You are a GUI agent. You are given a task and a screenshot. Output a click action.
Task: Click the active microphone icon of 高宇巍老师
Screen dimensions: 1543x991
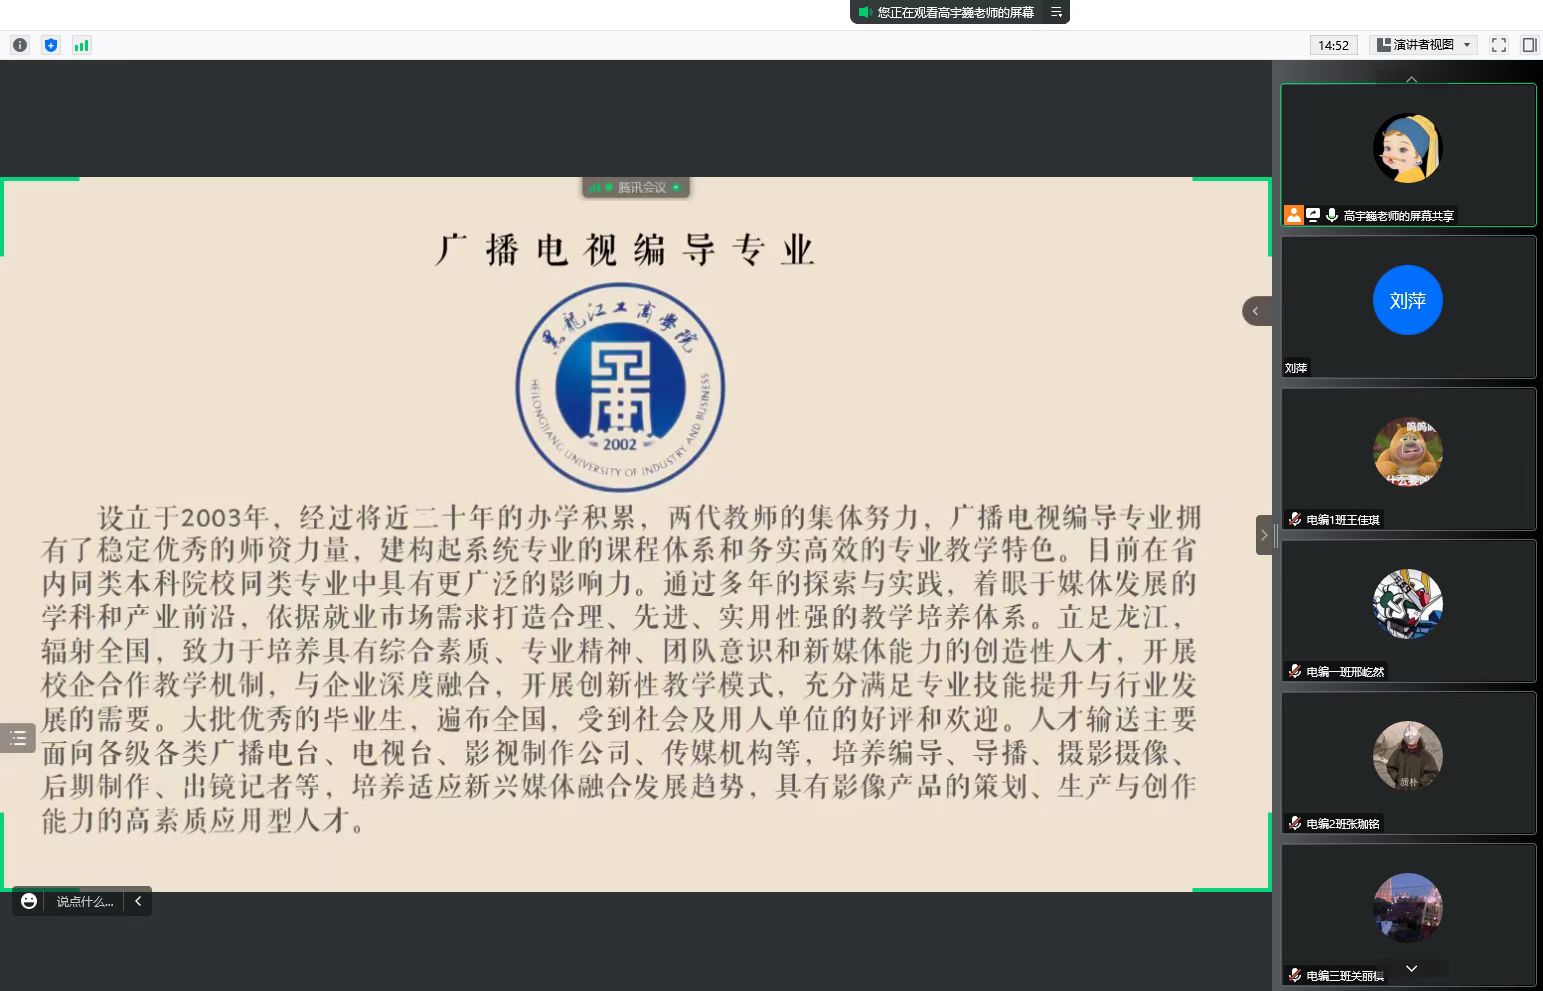pos(1332,215)
